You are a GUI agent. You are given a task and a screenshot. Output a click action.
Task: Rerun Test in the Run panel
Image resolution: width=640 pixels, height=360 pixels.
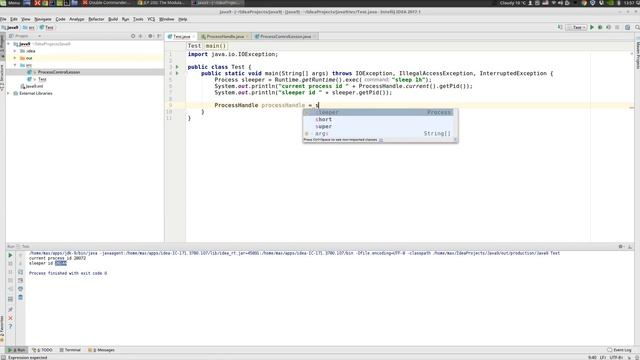(11, 255)
